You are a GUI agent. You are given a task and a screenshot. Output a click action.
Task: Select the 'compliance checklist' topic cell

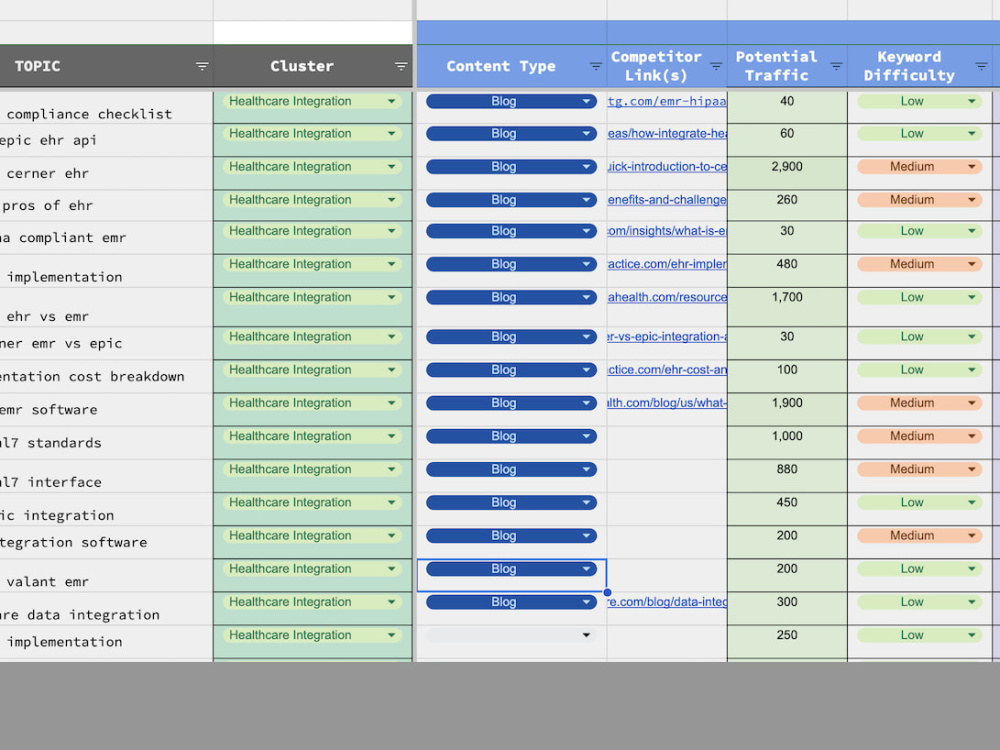click(107, 107)
